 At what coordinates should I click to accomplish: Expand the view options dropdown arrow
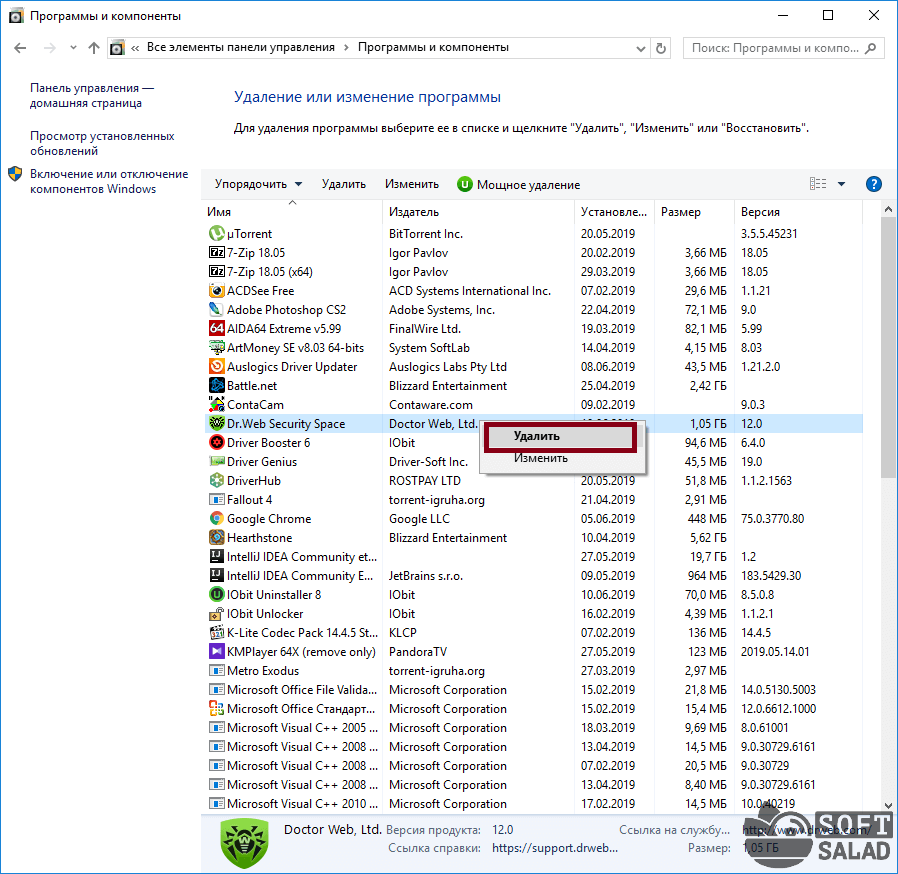coord(841,184)
